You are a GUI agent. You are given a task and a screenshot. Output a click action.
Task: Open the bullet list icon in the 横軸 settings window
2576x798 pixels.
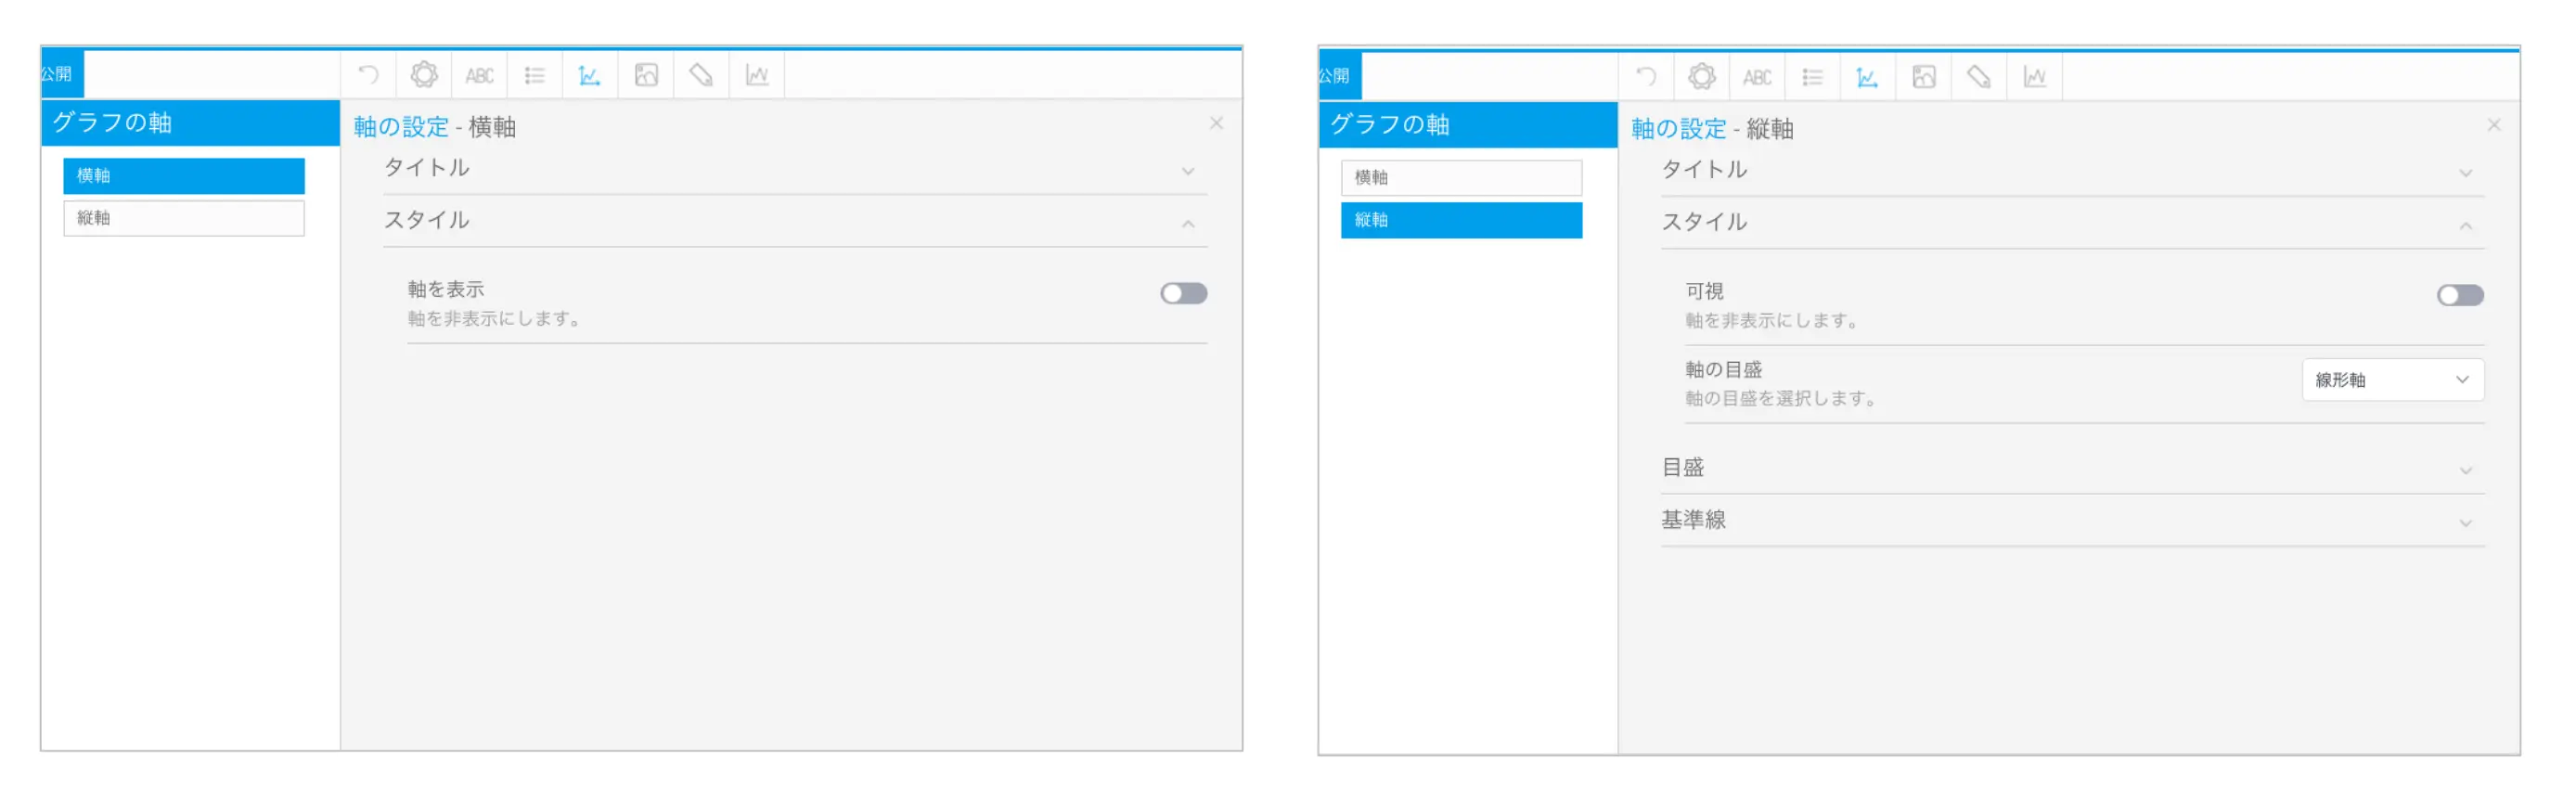click(x=535, y=75)
